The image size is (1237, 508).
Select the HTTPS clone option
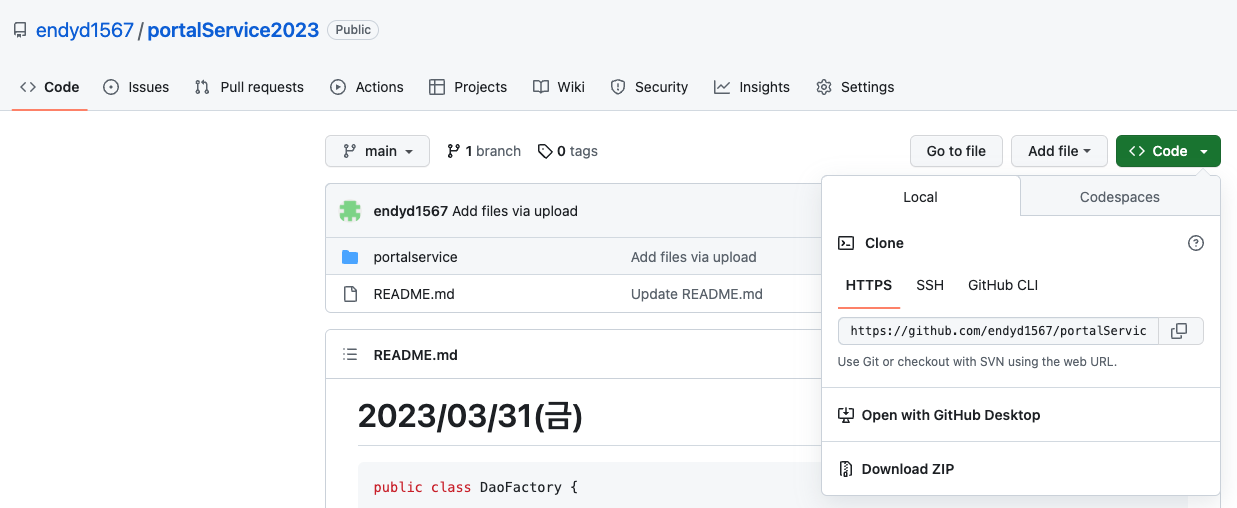(x=869, y=285)
